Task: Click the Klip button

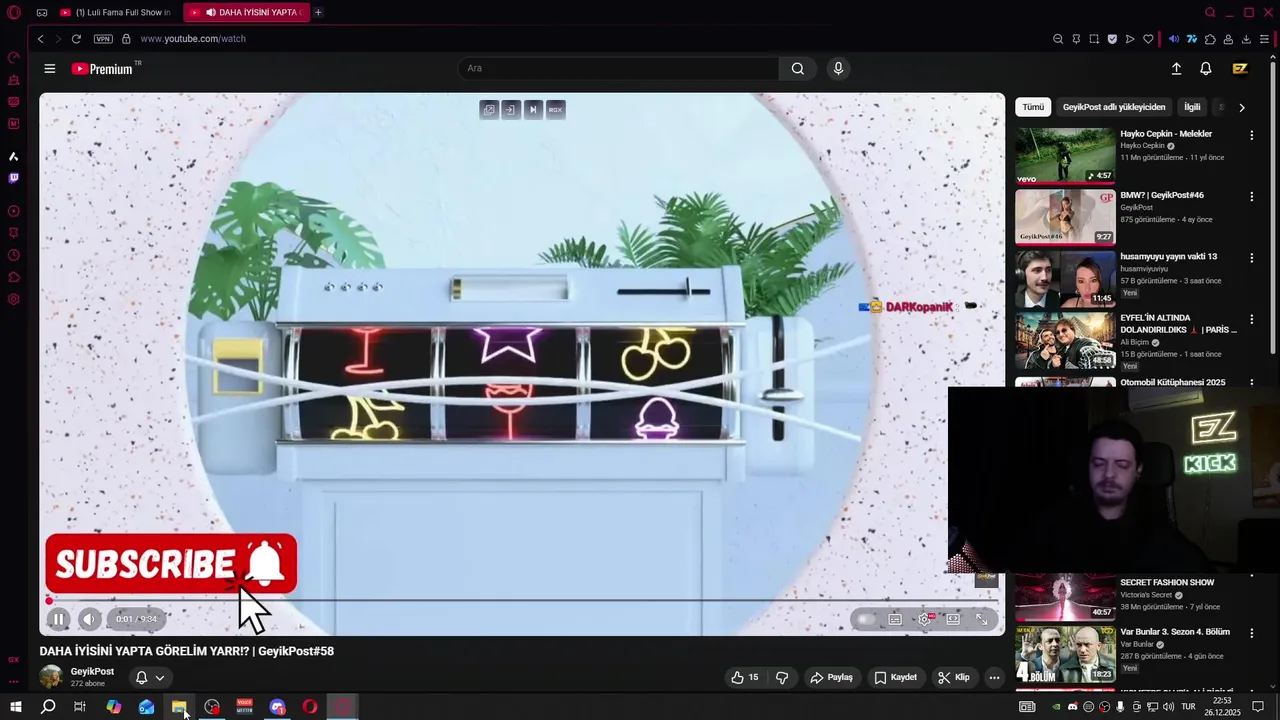Action: coord(953,677)
